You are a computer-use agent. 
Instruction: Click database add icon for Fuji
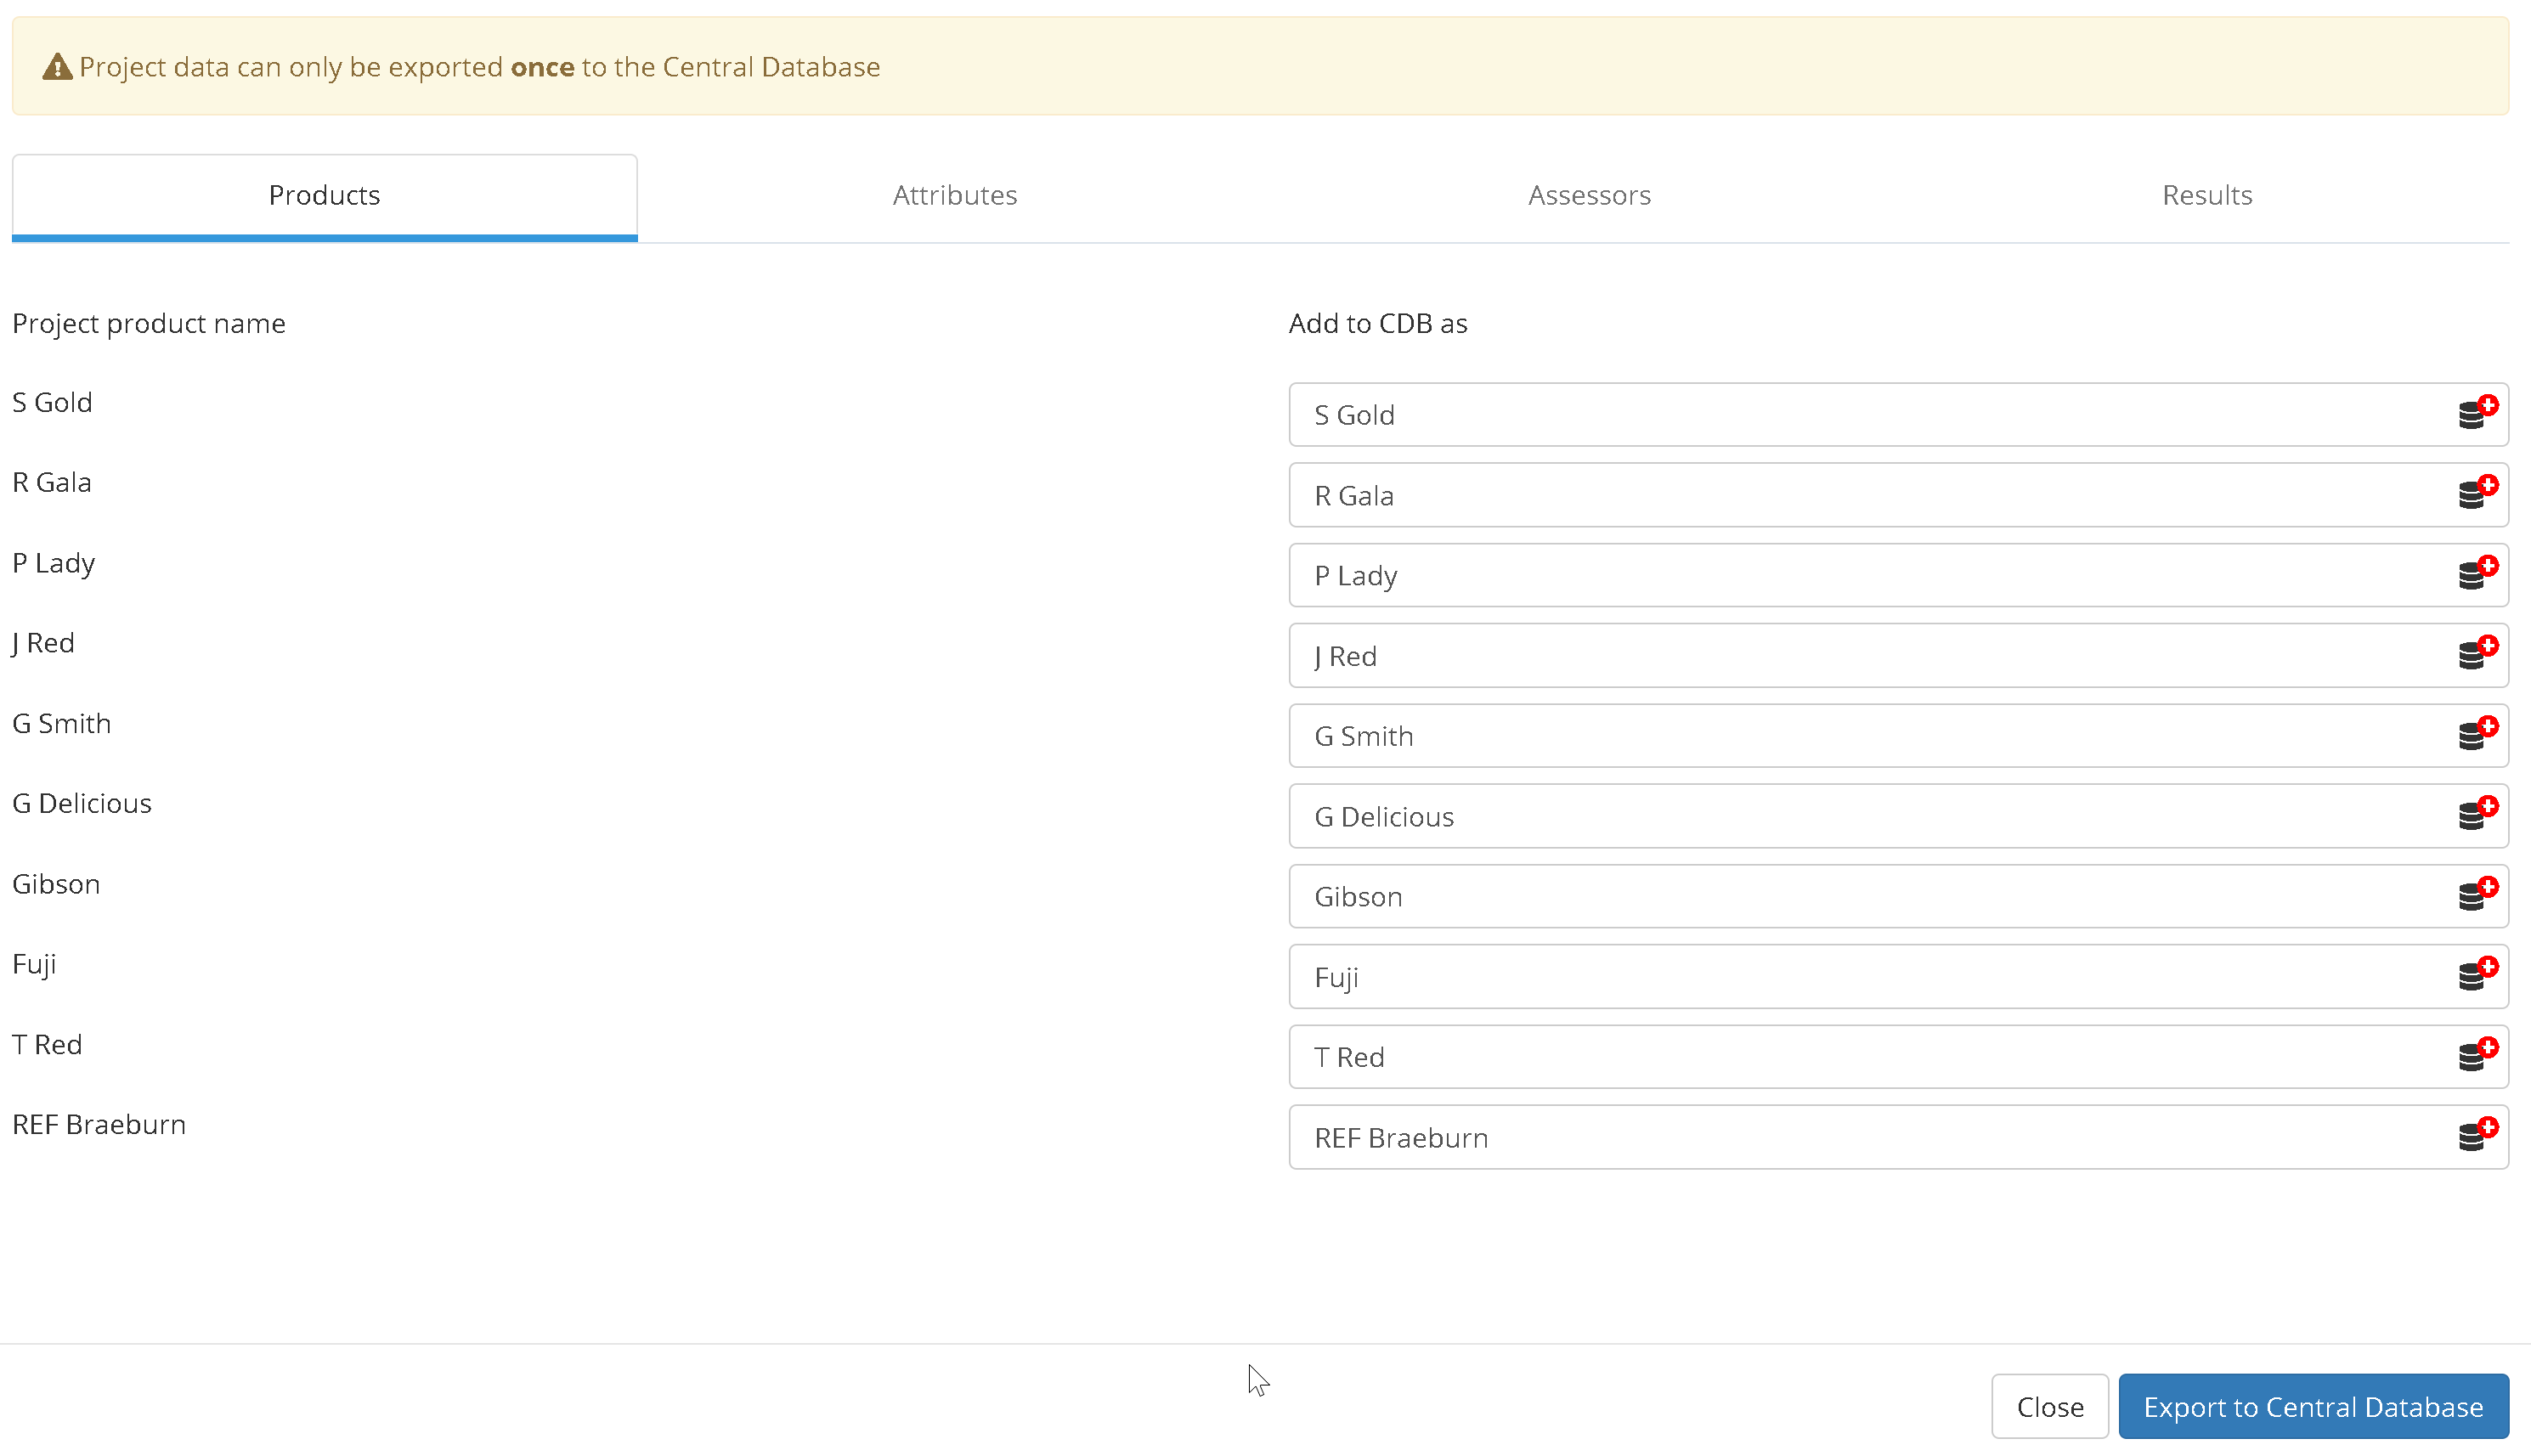tap(2476, 975)
